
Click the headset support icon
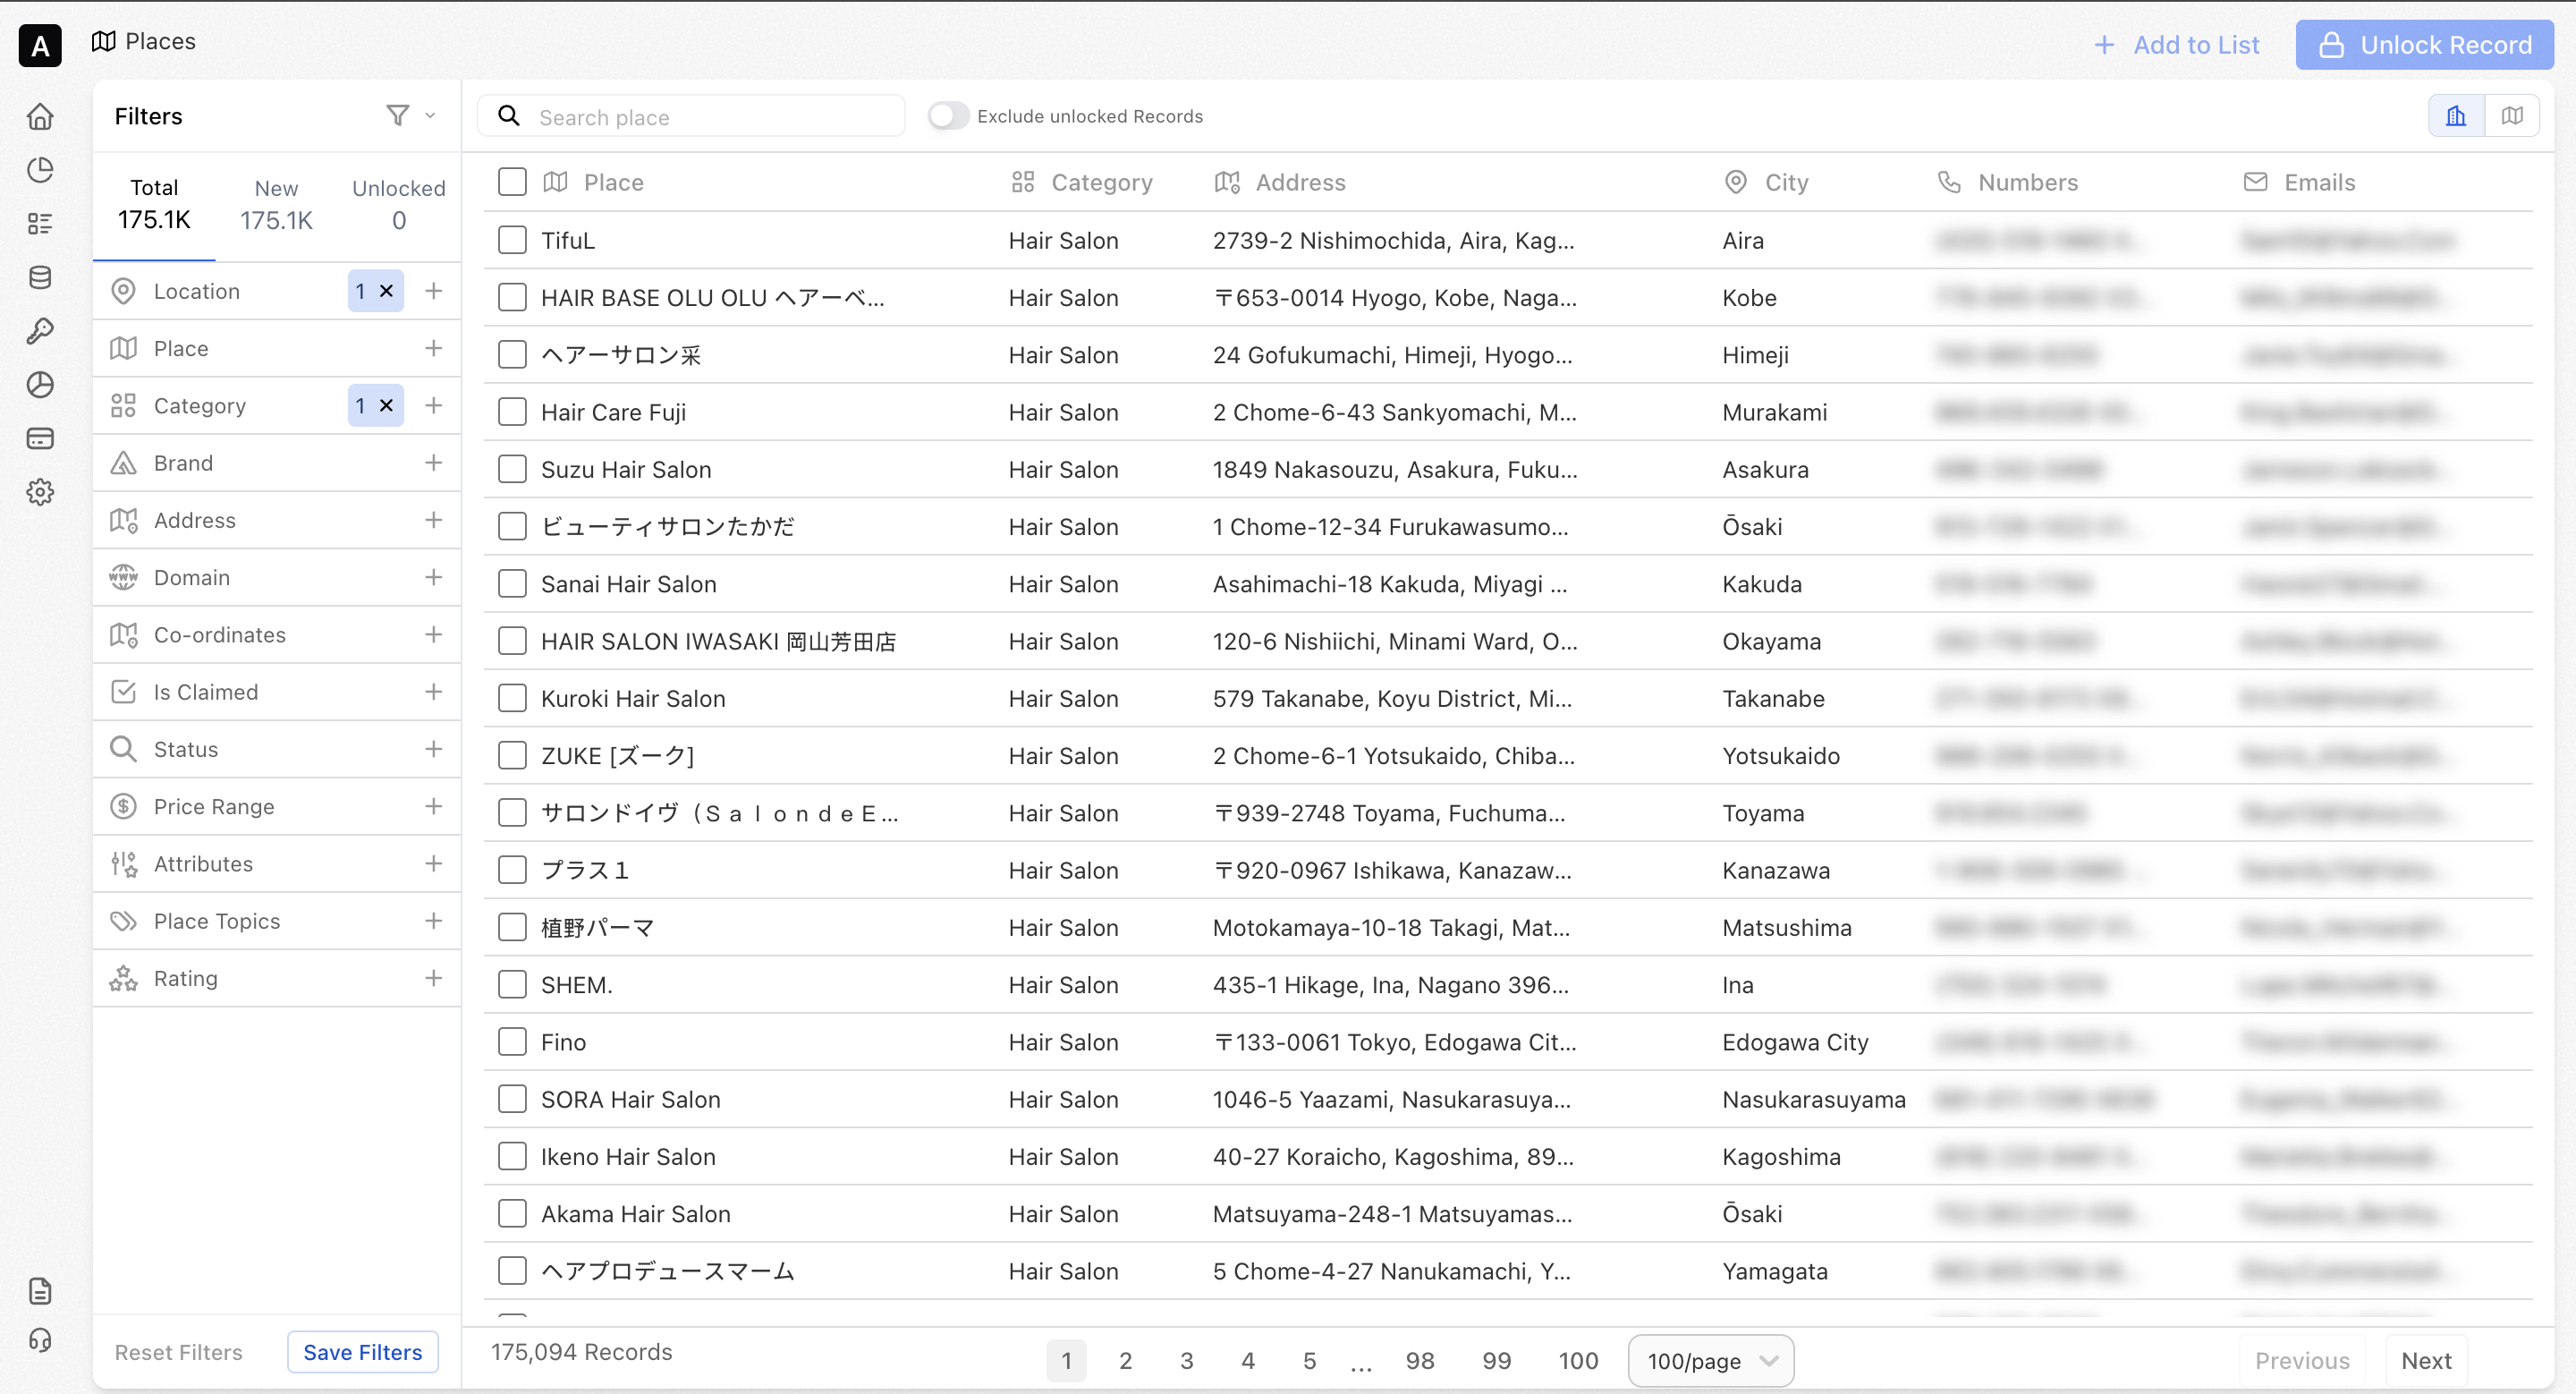tap(40, 1340)
